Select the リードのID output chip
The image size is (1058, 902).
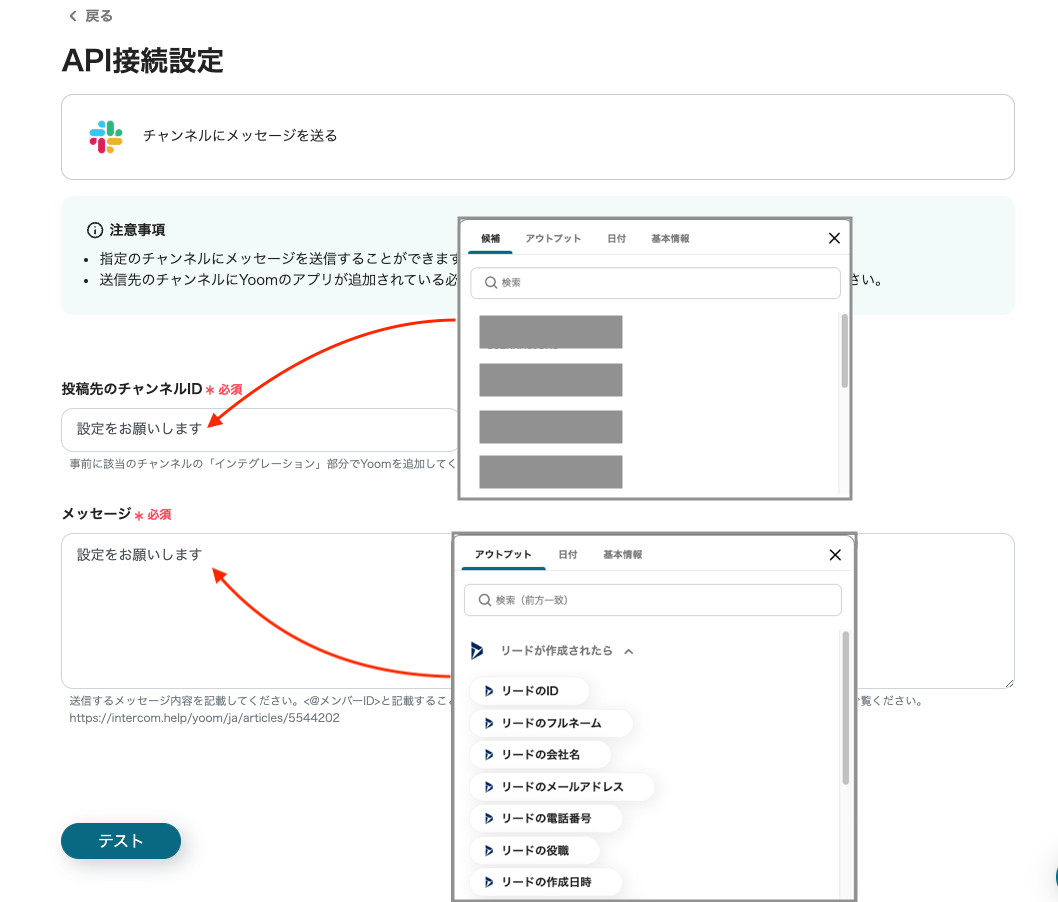click(529, 691)
